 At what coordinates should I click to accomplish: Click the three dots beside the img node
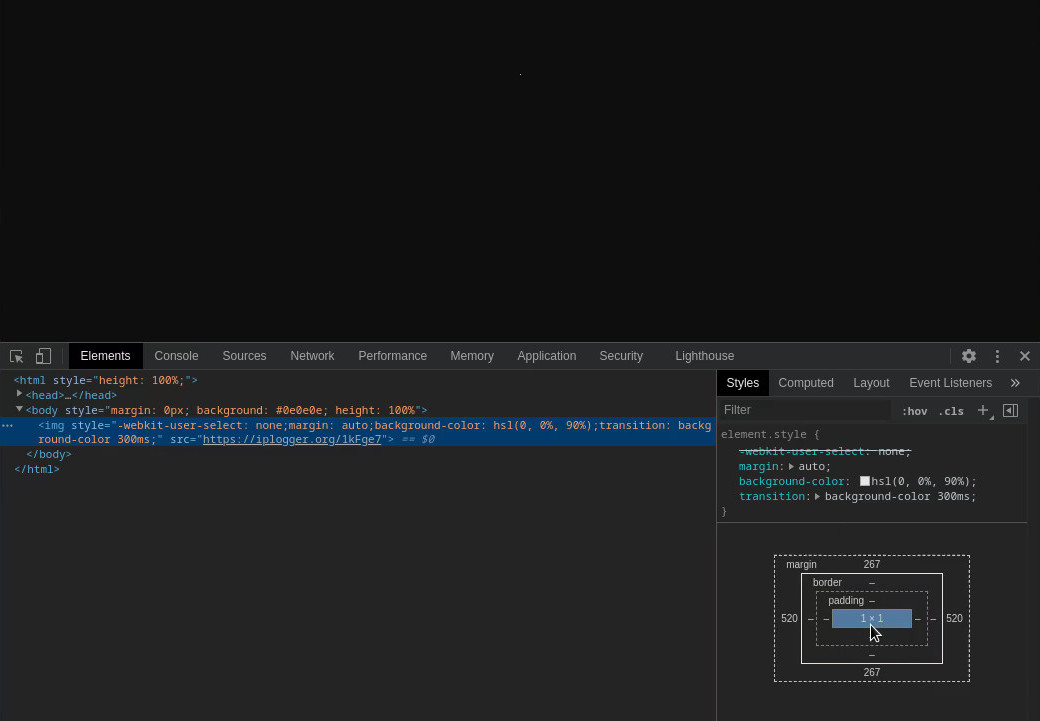(x=7, y=425)
